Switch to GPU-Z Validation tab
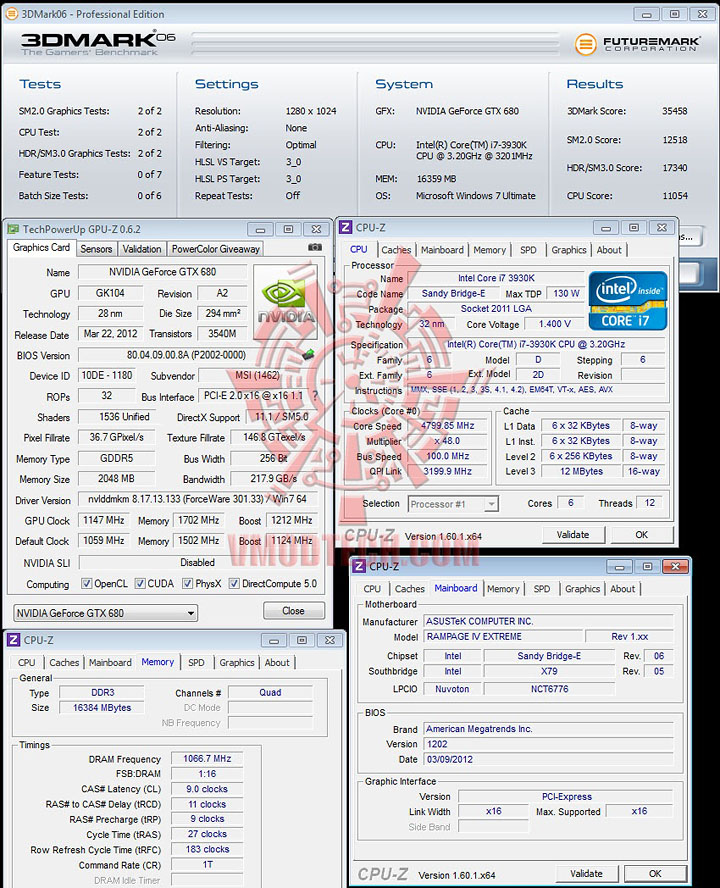The height and width of the screenshot is (888, 720). [x=142, y=249]
